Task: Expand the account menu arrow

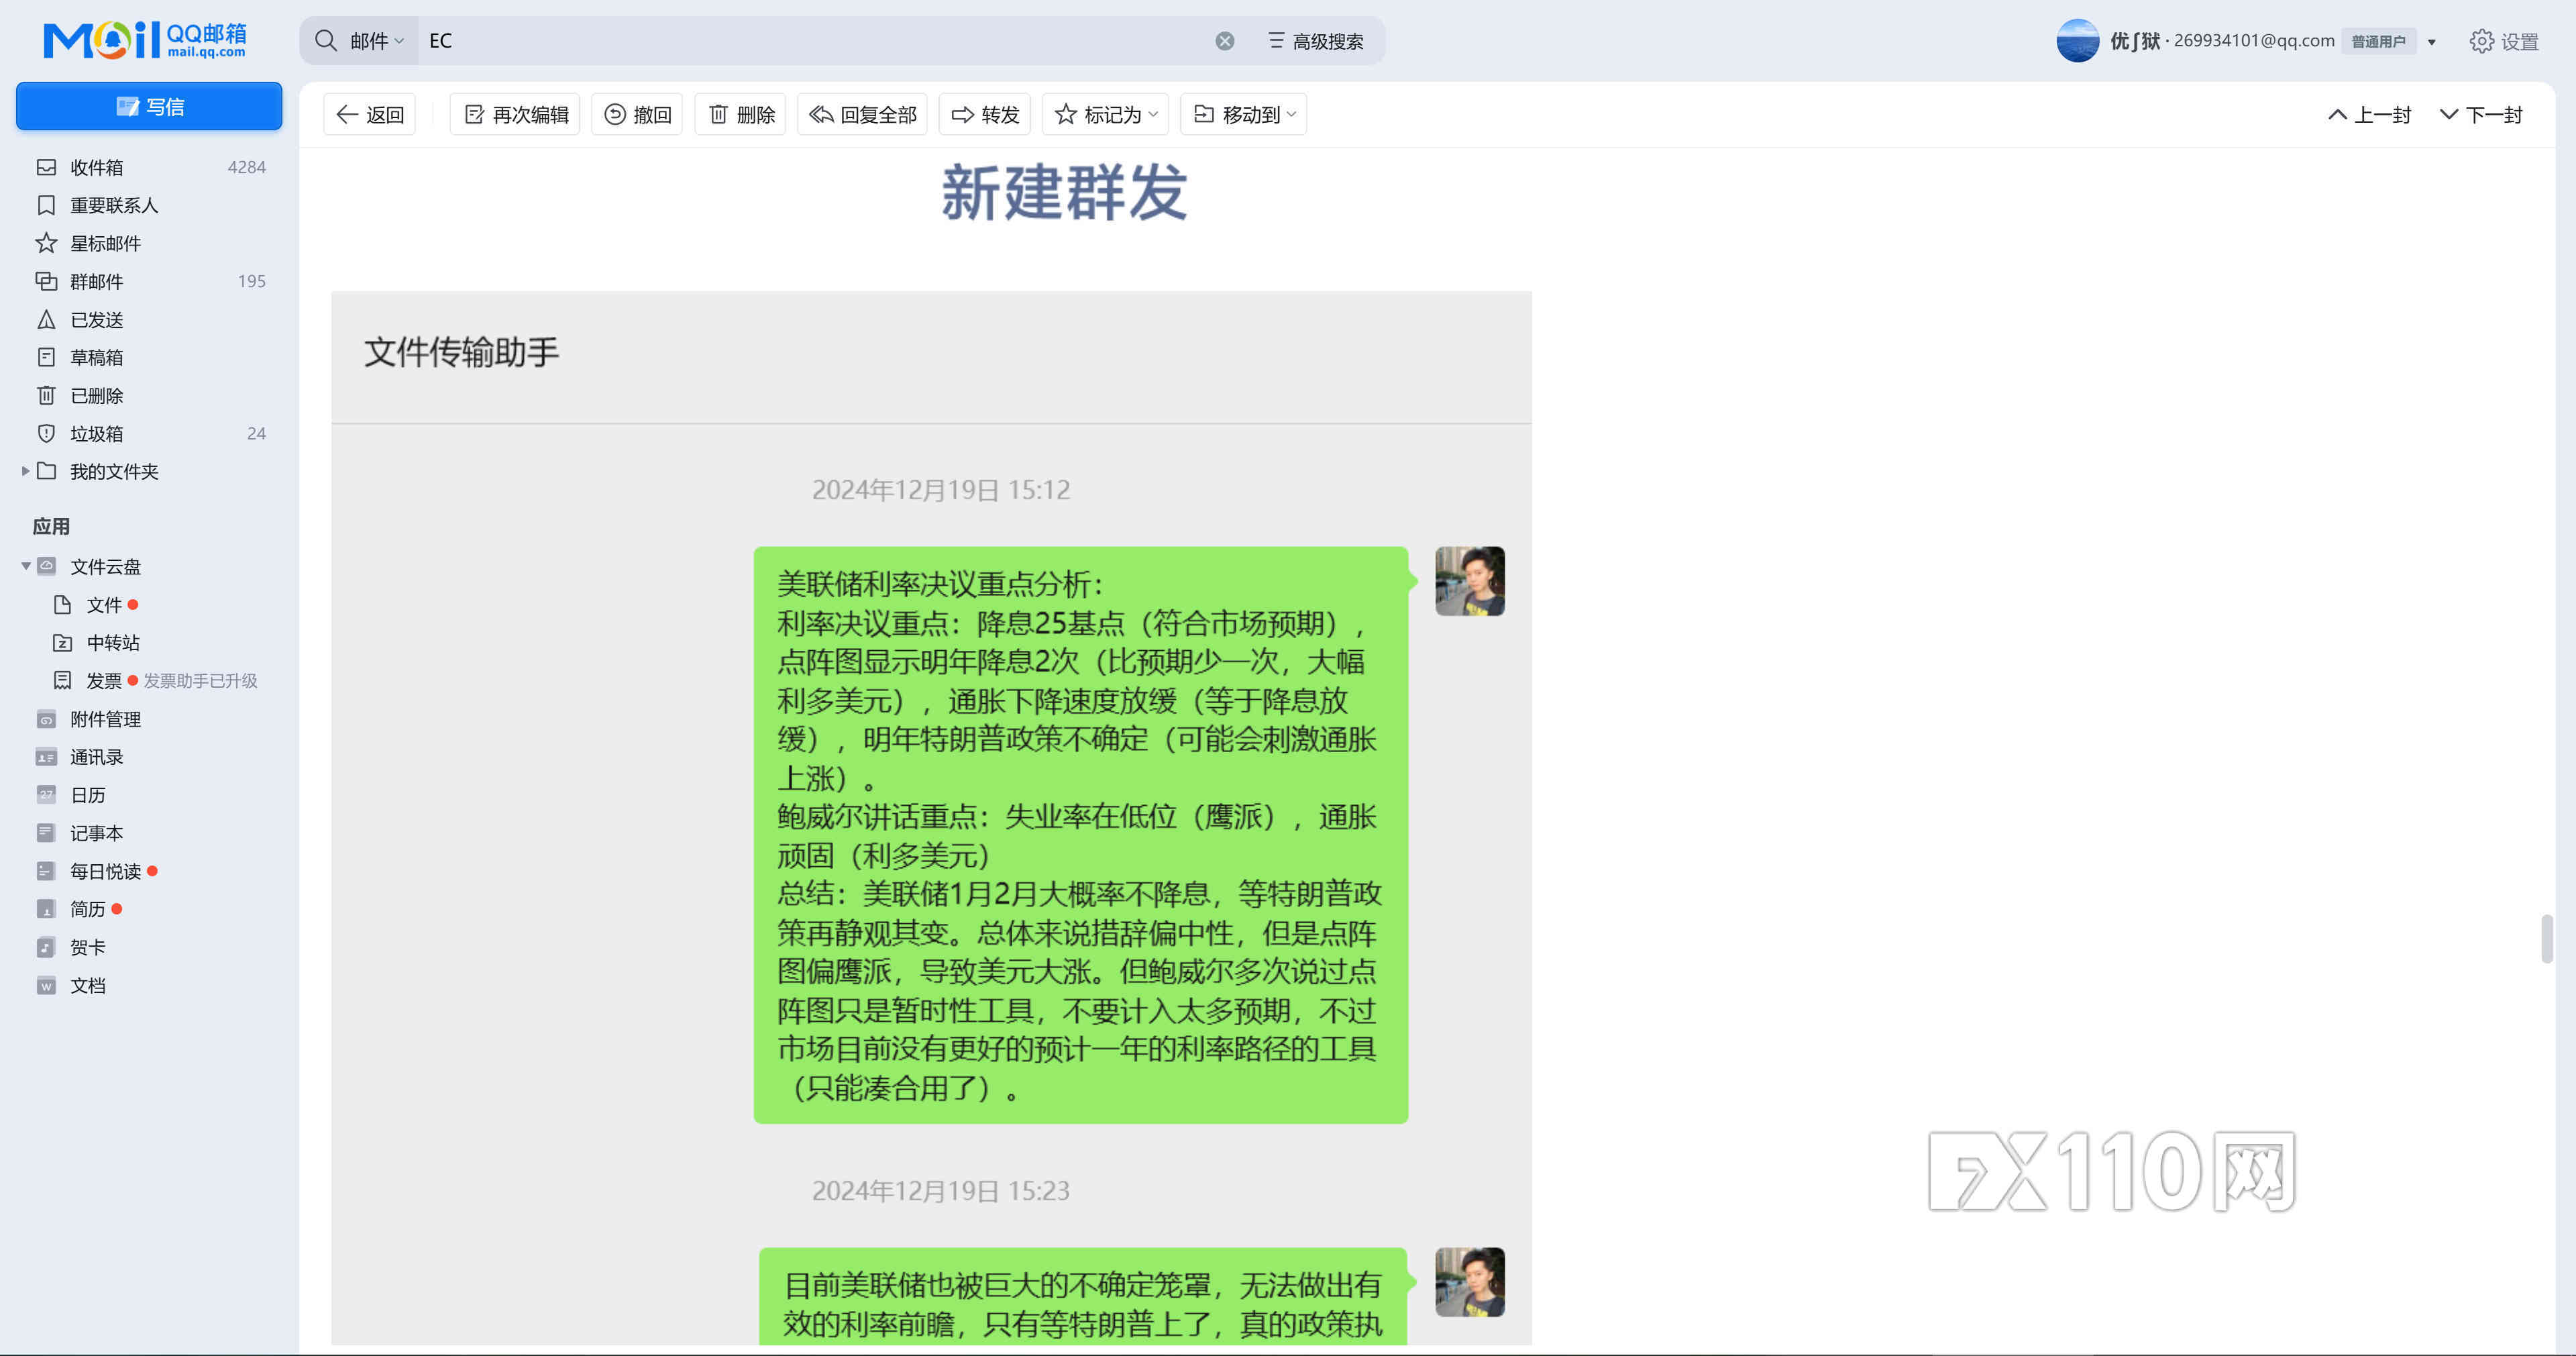Action: pos(2432,42)
